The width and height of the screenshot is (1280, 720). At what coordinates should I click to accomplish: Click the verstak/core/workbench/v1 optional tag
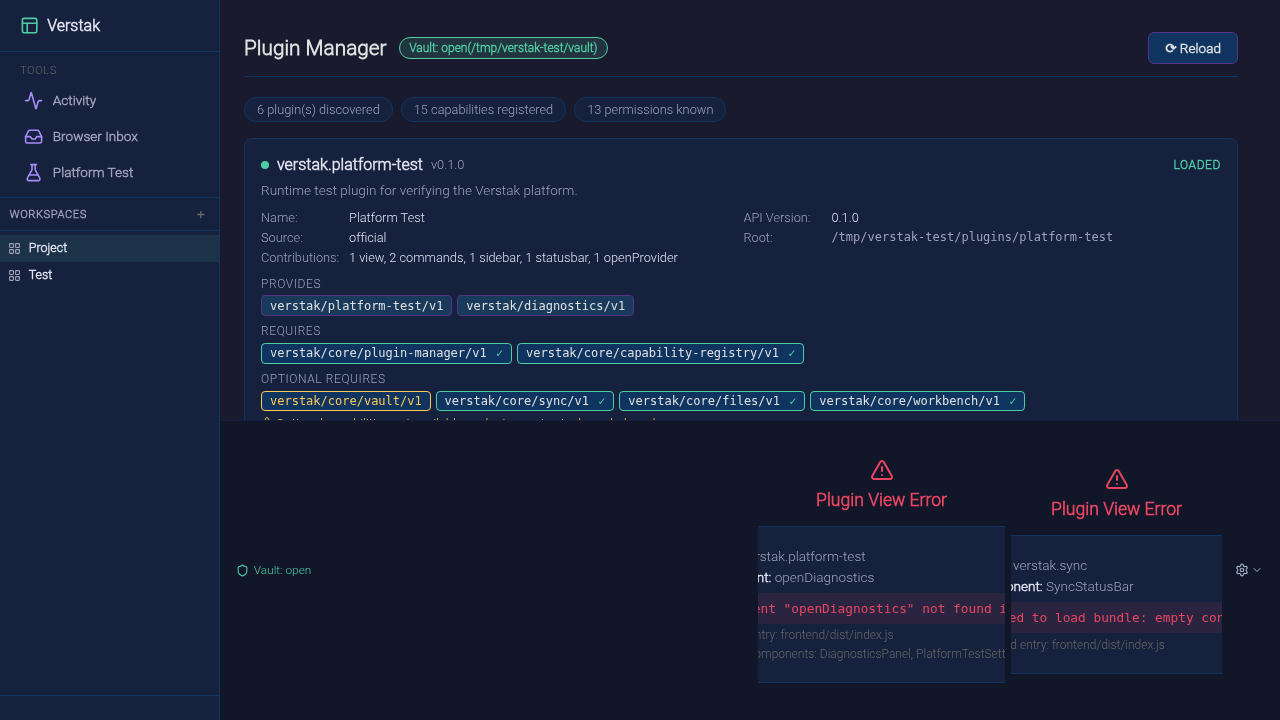917,401
